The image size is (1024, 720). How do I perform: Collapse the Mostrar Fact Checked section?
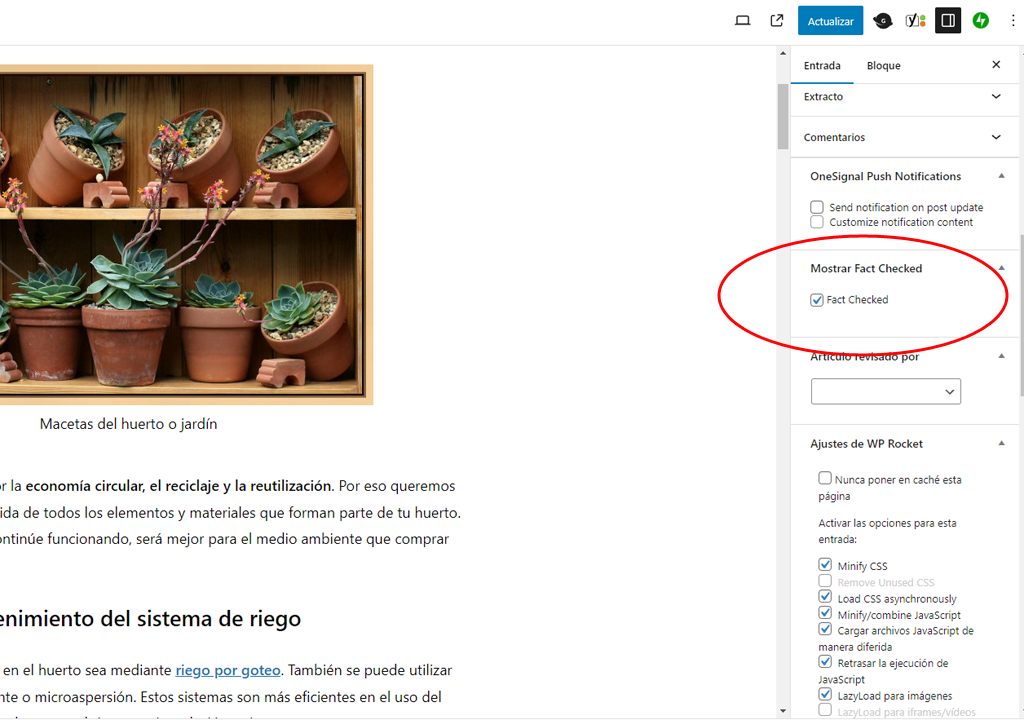click(x=1001, y=268)
